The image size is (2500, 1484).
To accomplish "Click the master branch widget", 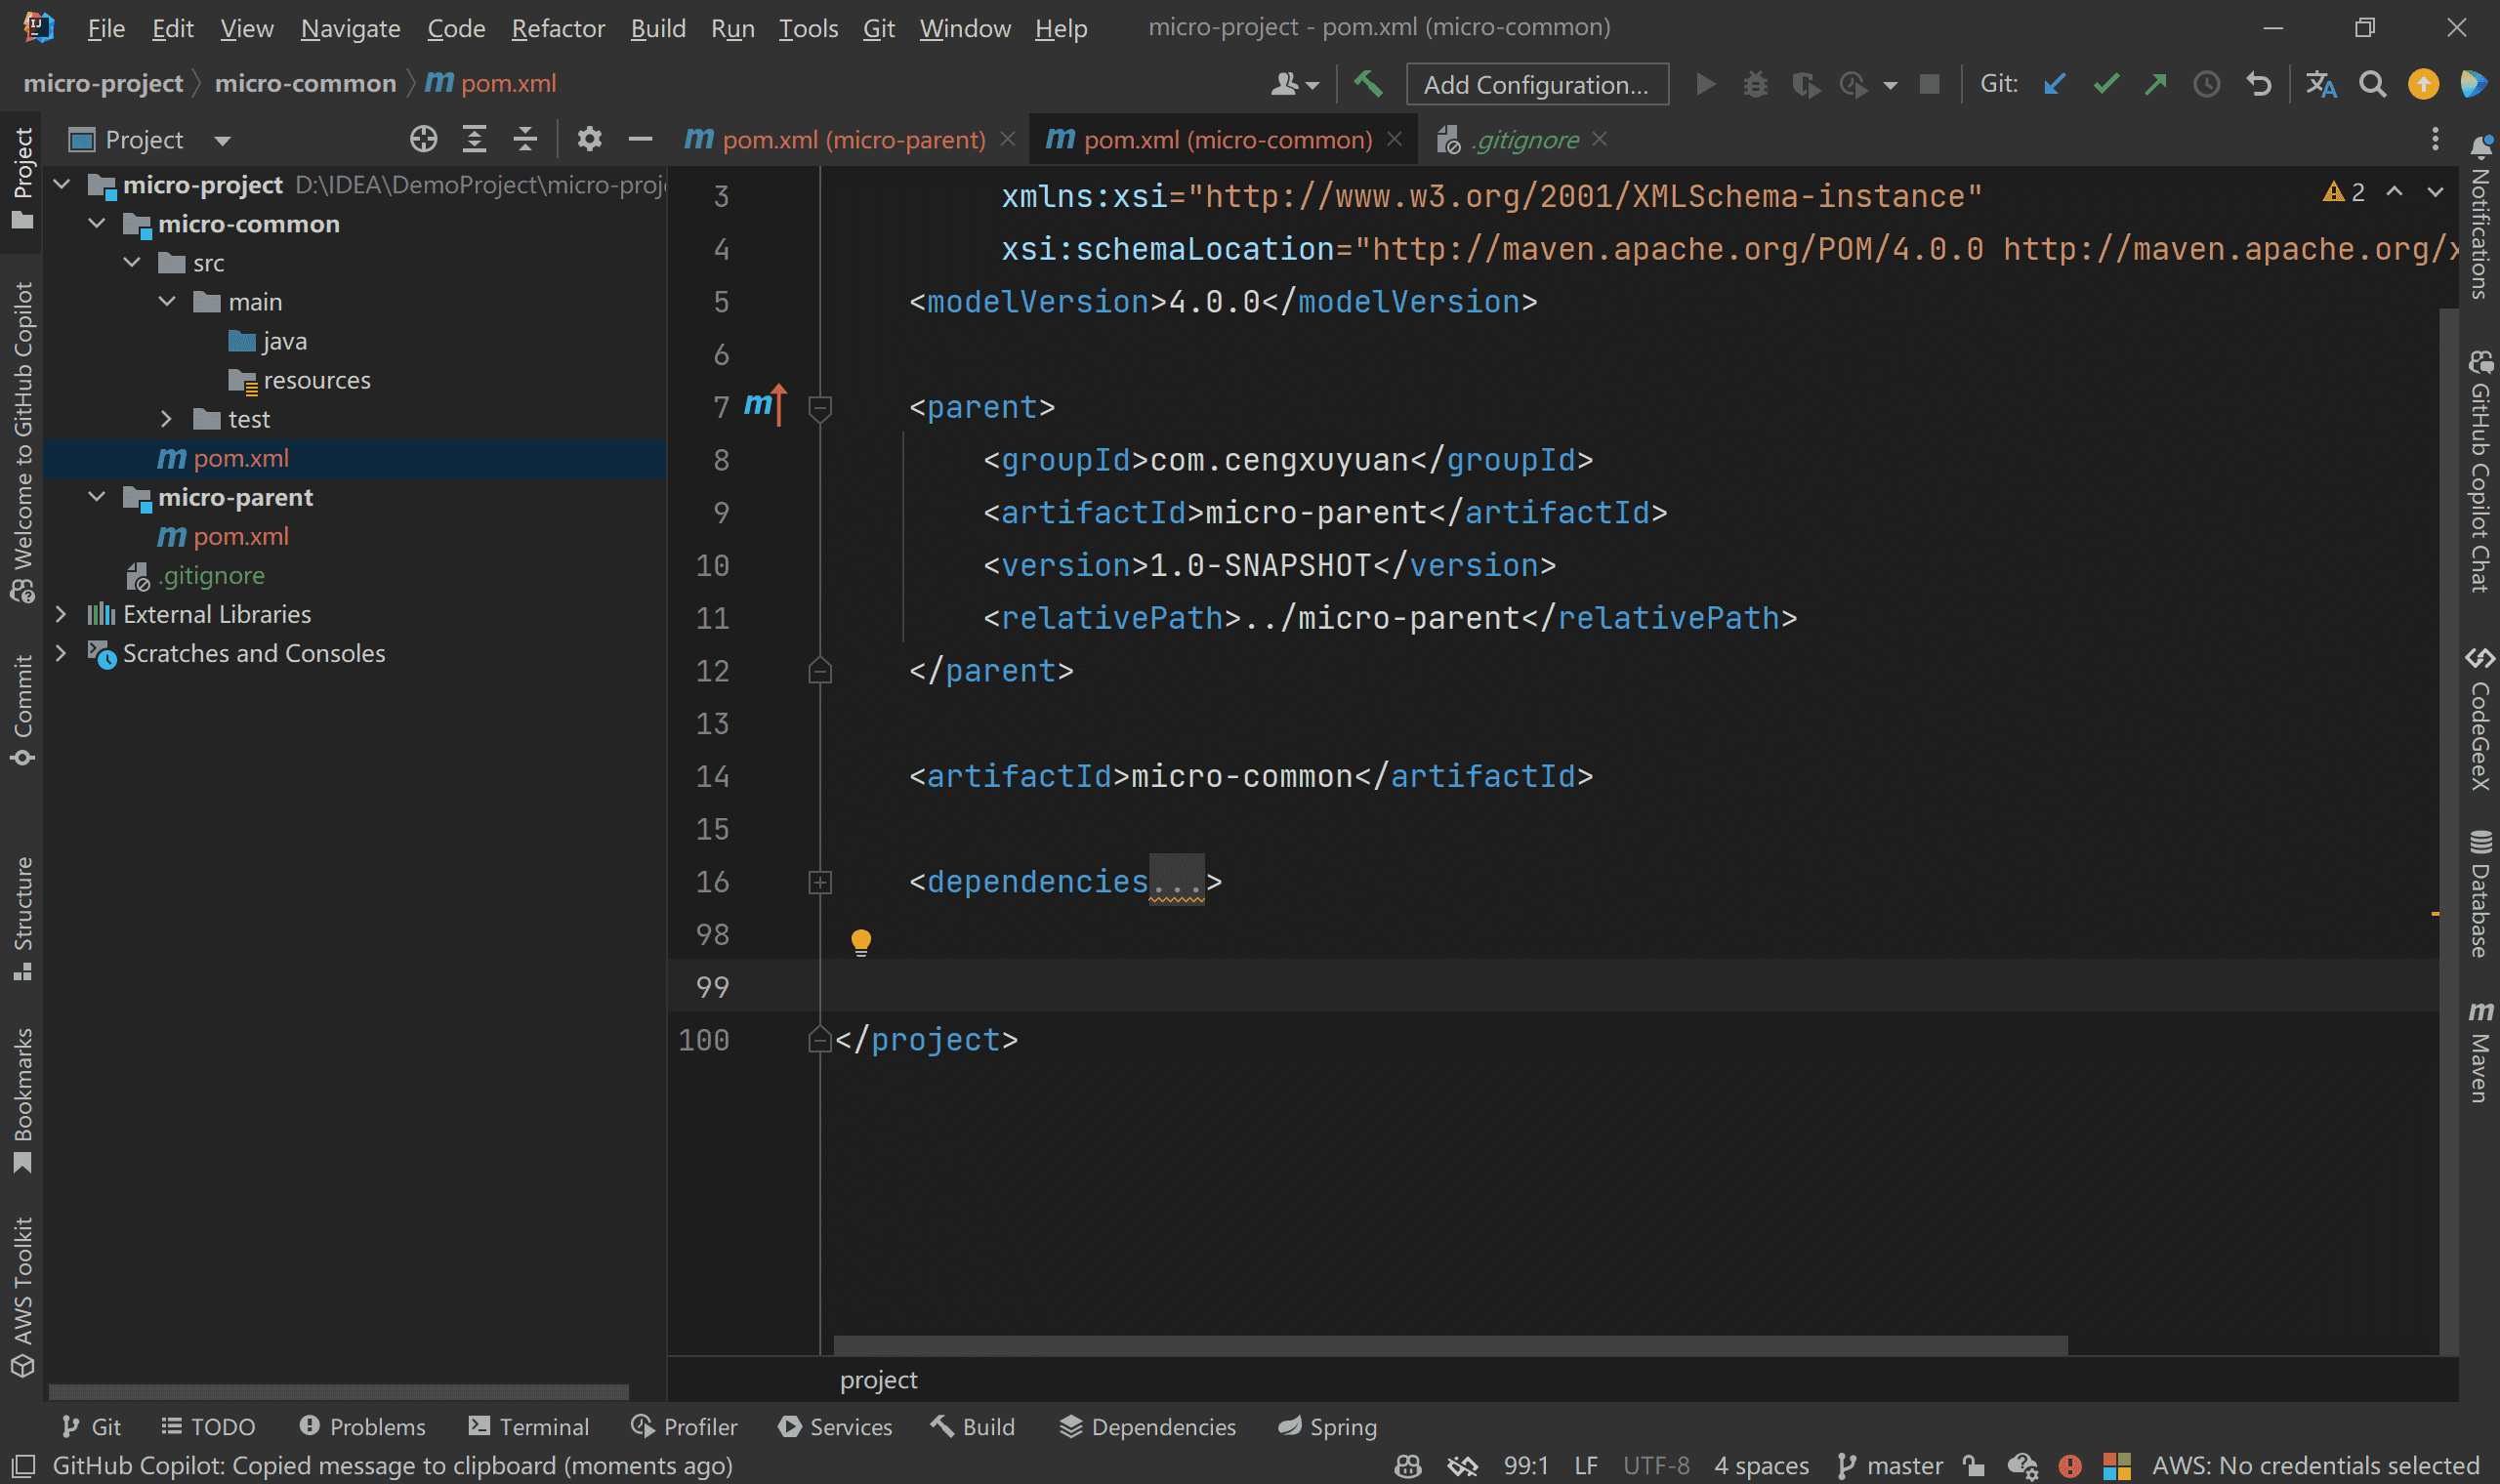I will coord(1891,1465).
